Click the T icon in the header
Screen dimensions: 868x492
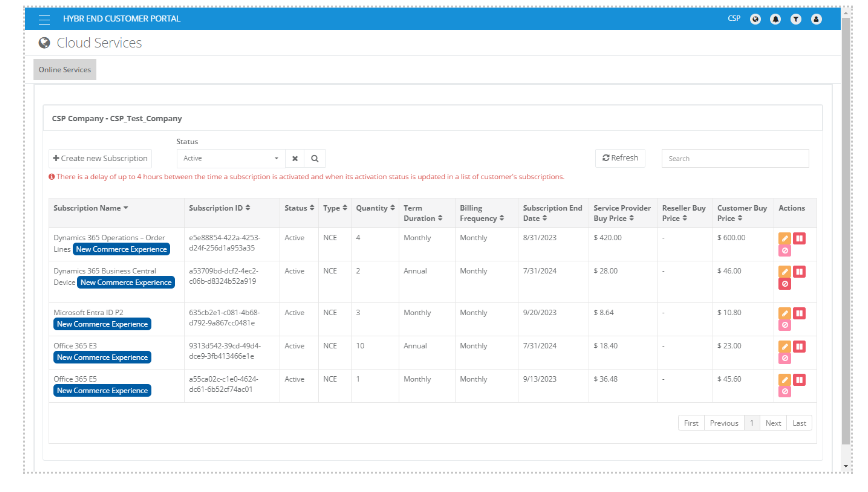point(795,19)
